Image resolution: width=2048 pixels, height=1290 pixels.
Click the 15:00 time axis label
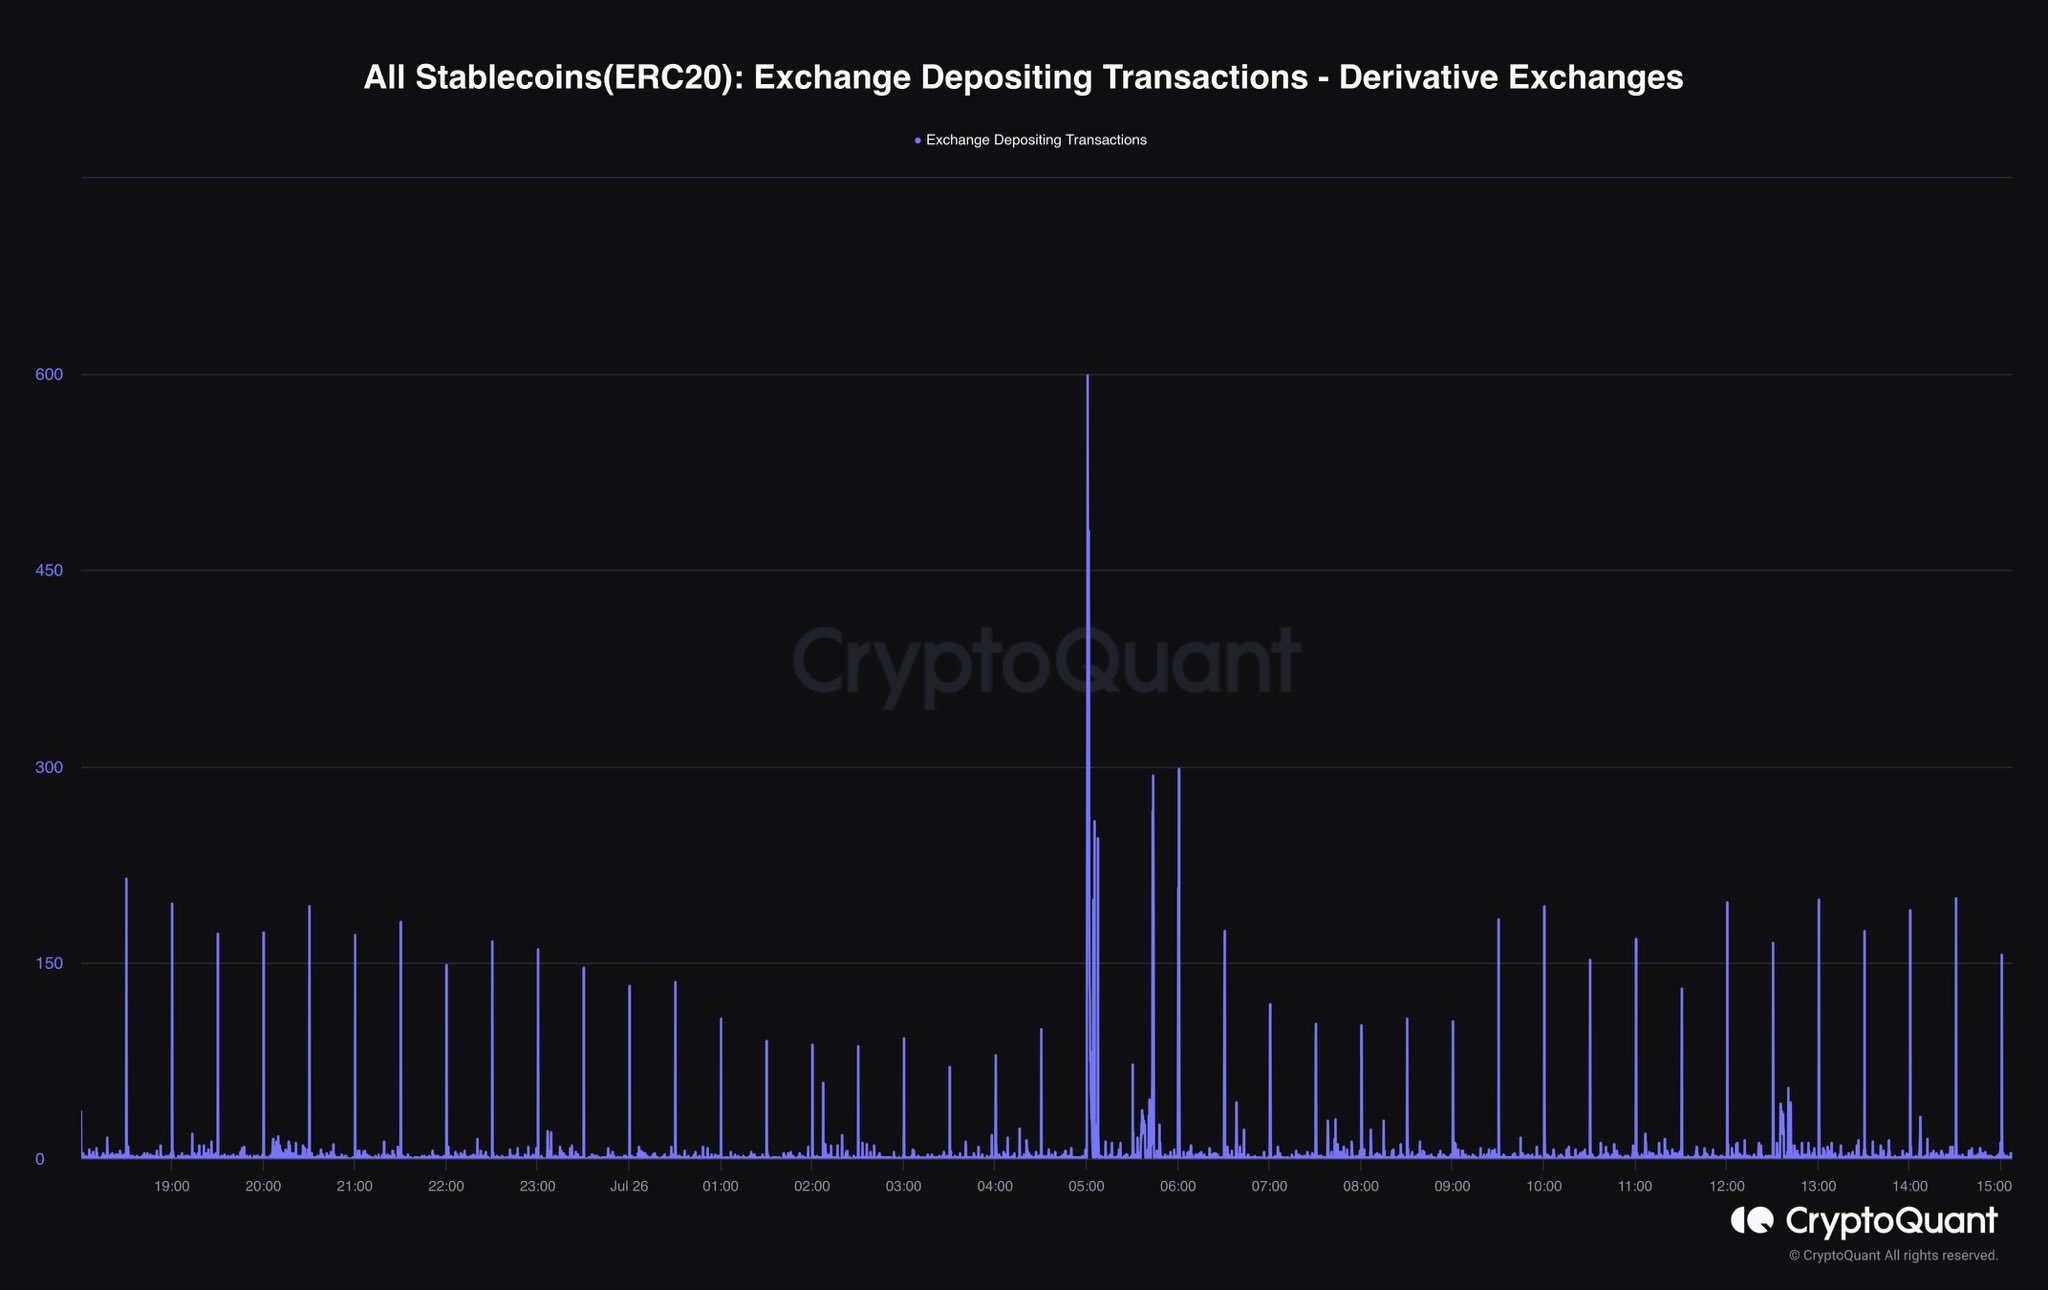click(x=1994, y=1187)
